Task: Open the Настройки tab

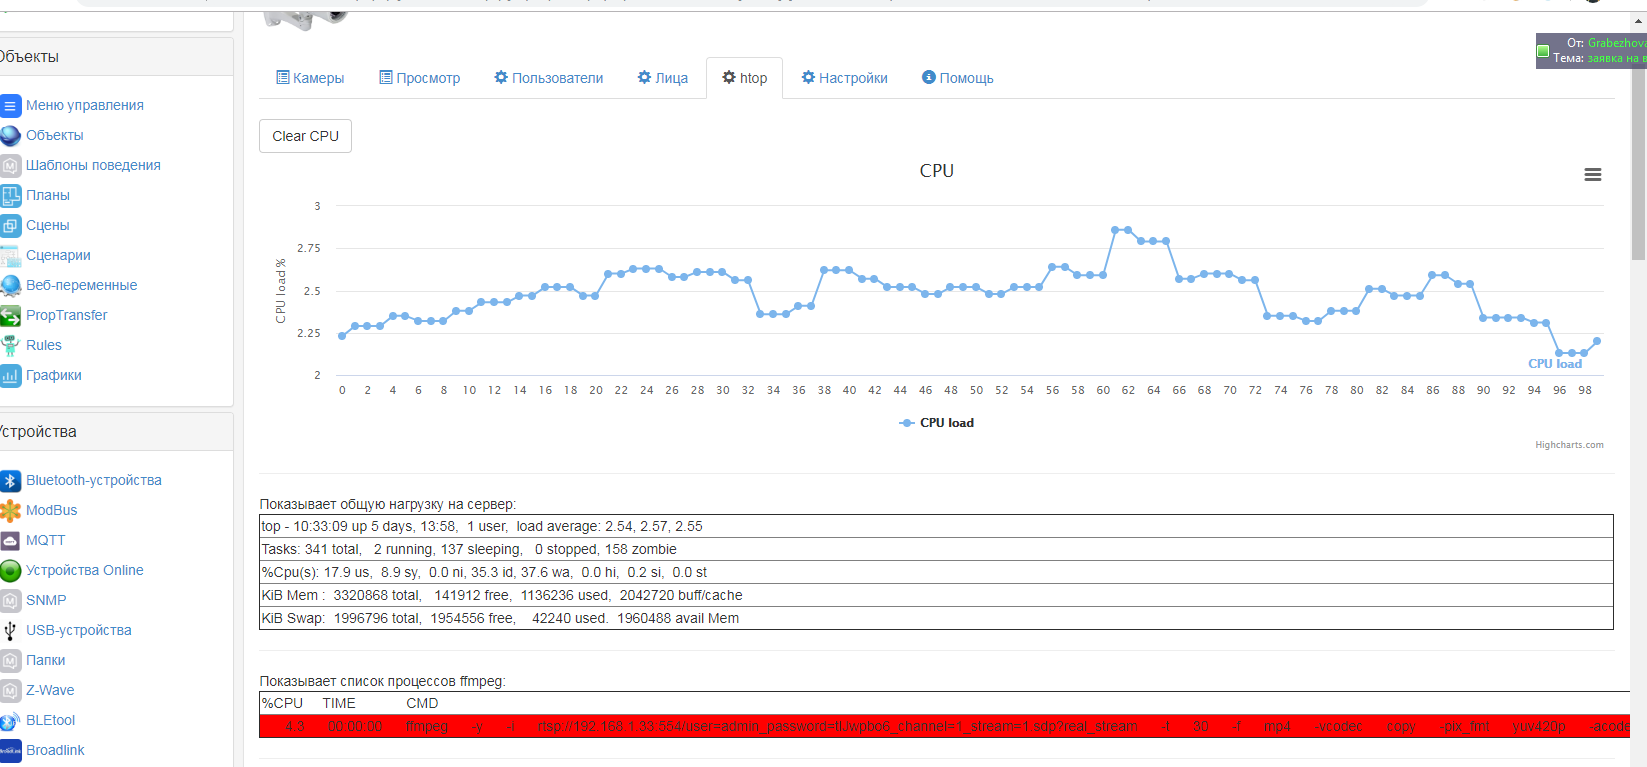Action: [845, 78]
